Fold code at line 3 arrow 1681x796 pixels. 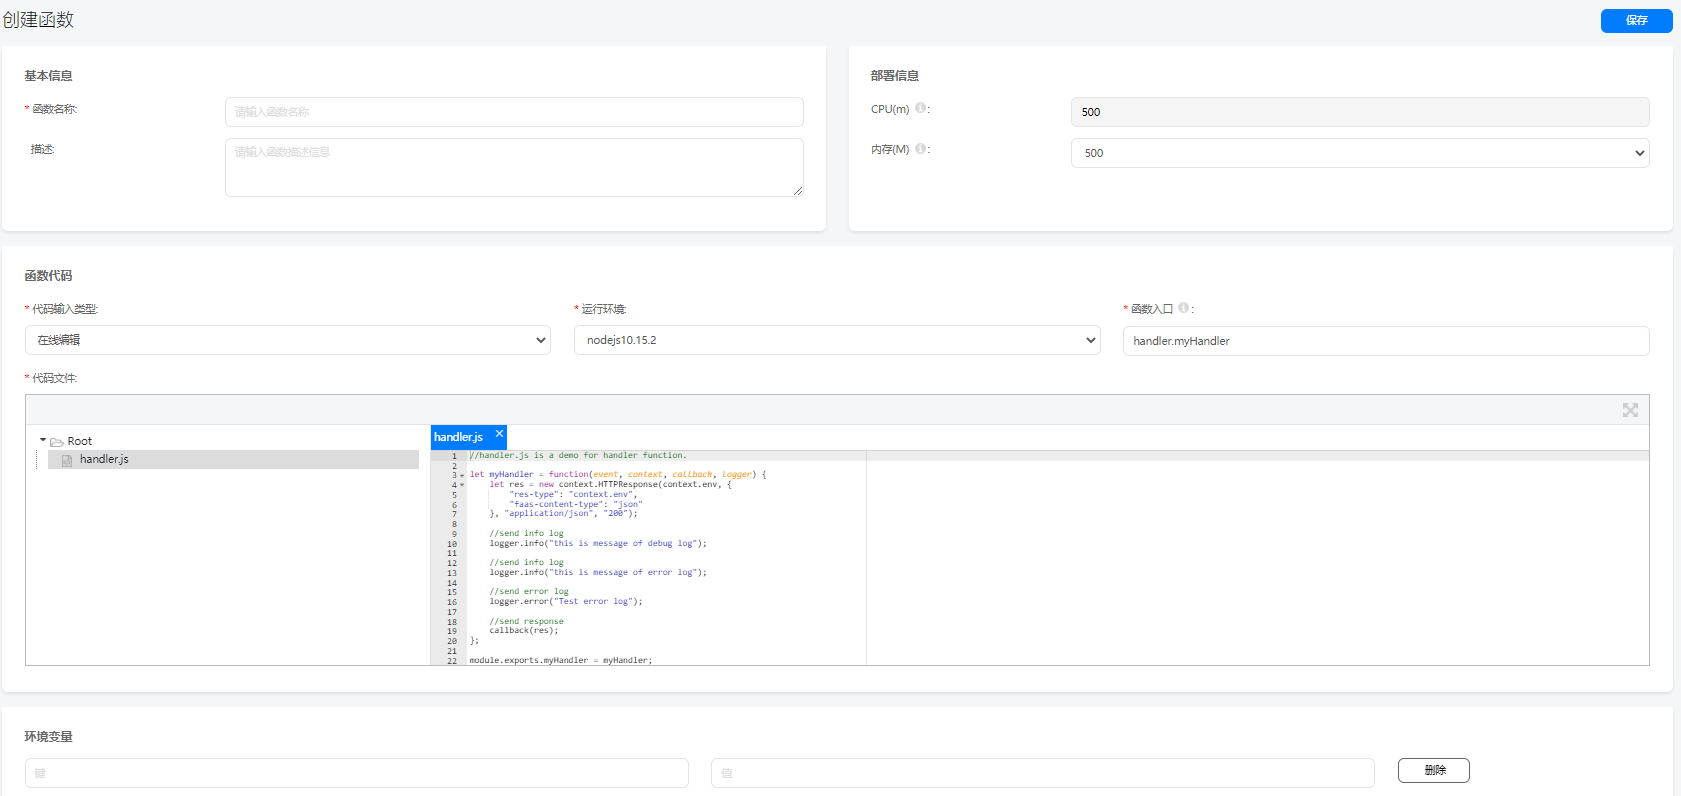click(x=462, y=475)
